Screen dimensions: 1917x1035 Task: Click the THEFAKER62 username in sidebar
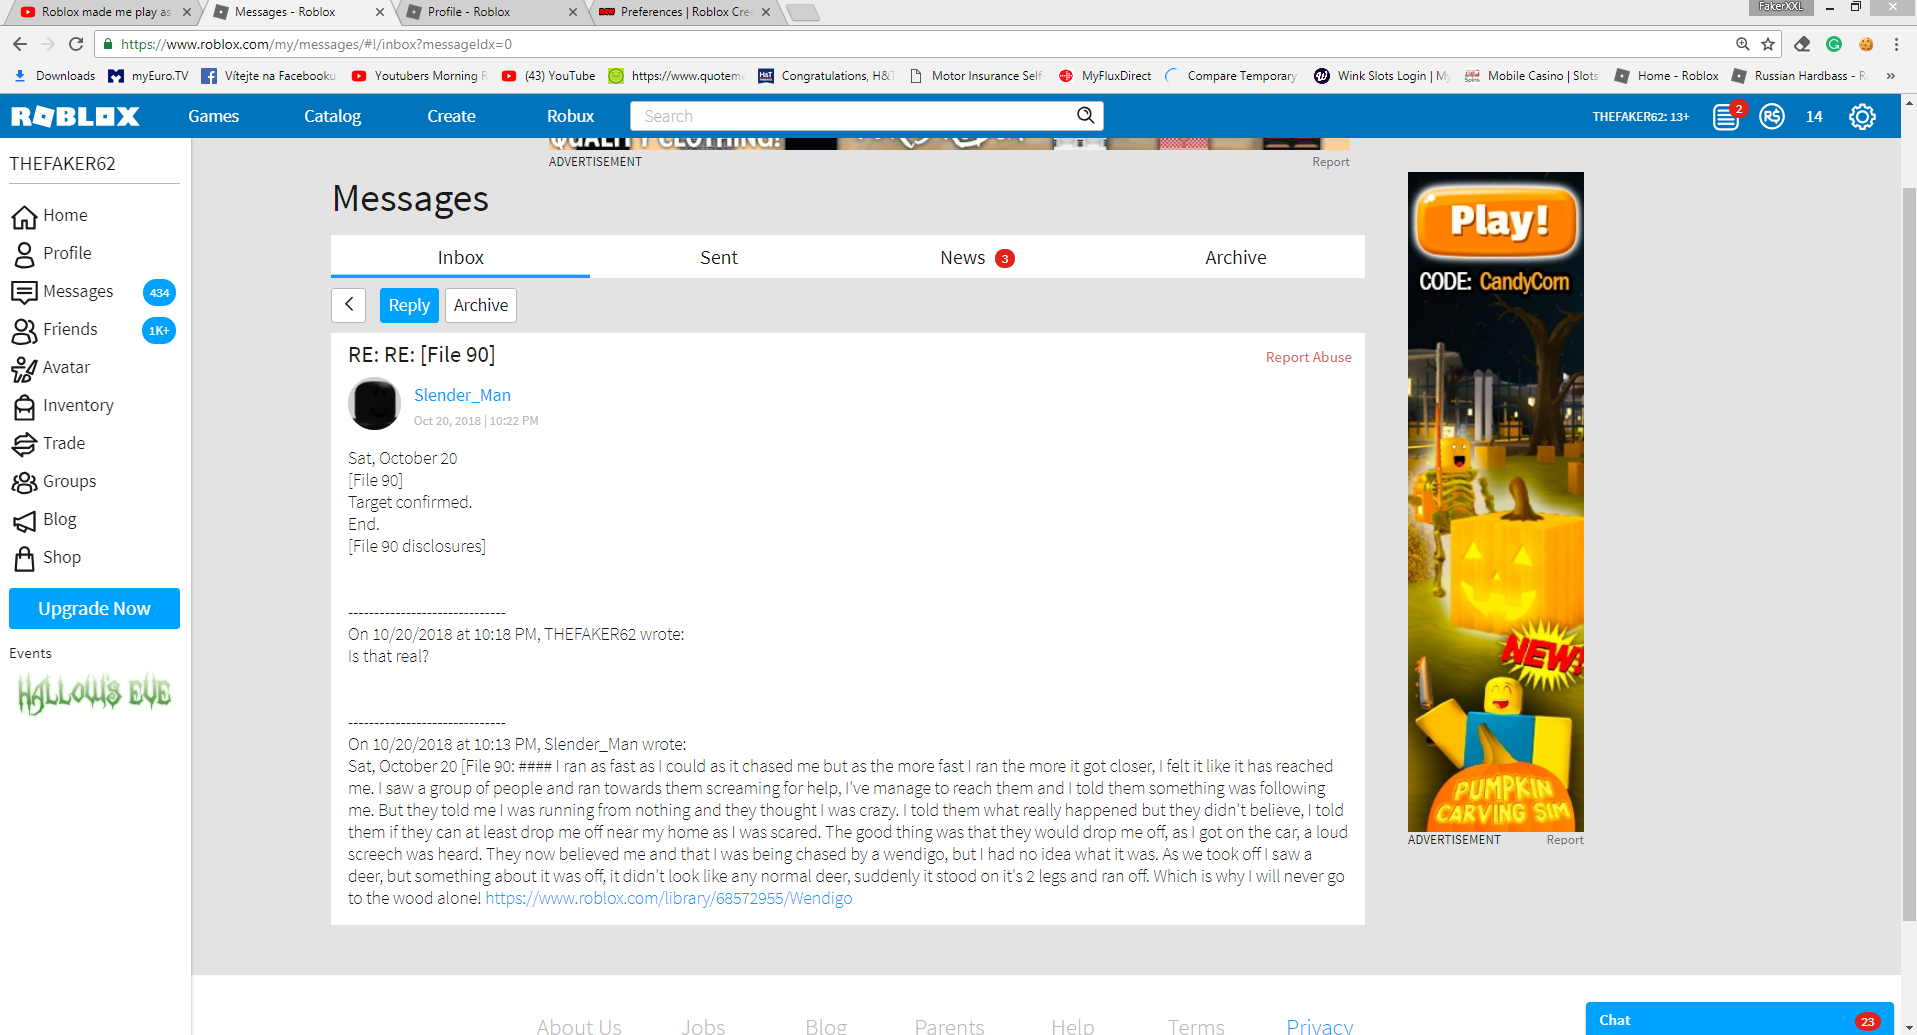click(62, 164)
